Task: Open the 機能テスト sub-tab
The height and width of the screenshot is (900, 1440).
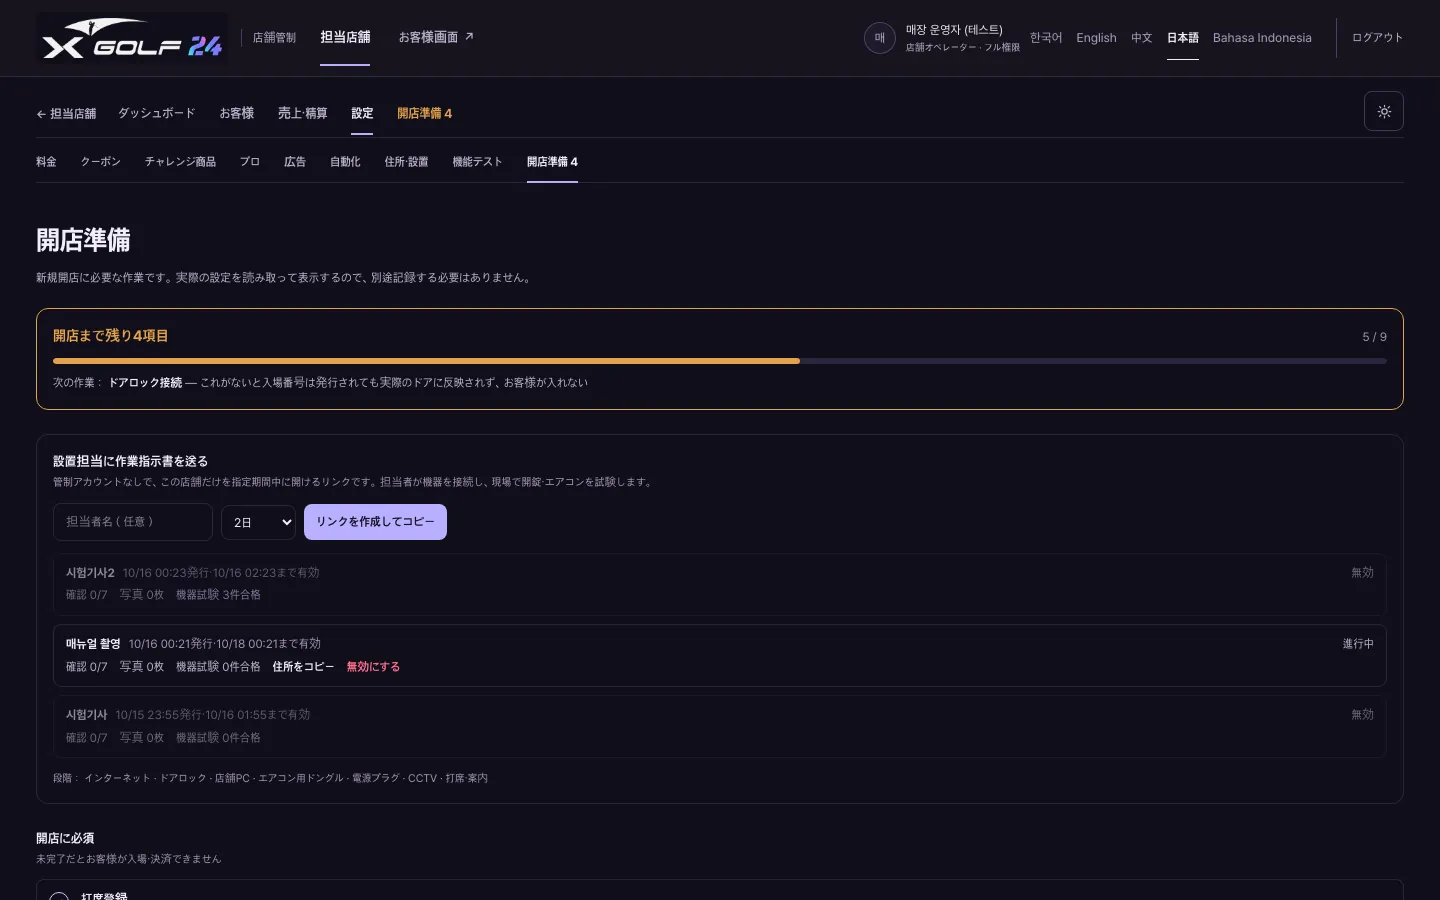Action: 477,162
